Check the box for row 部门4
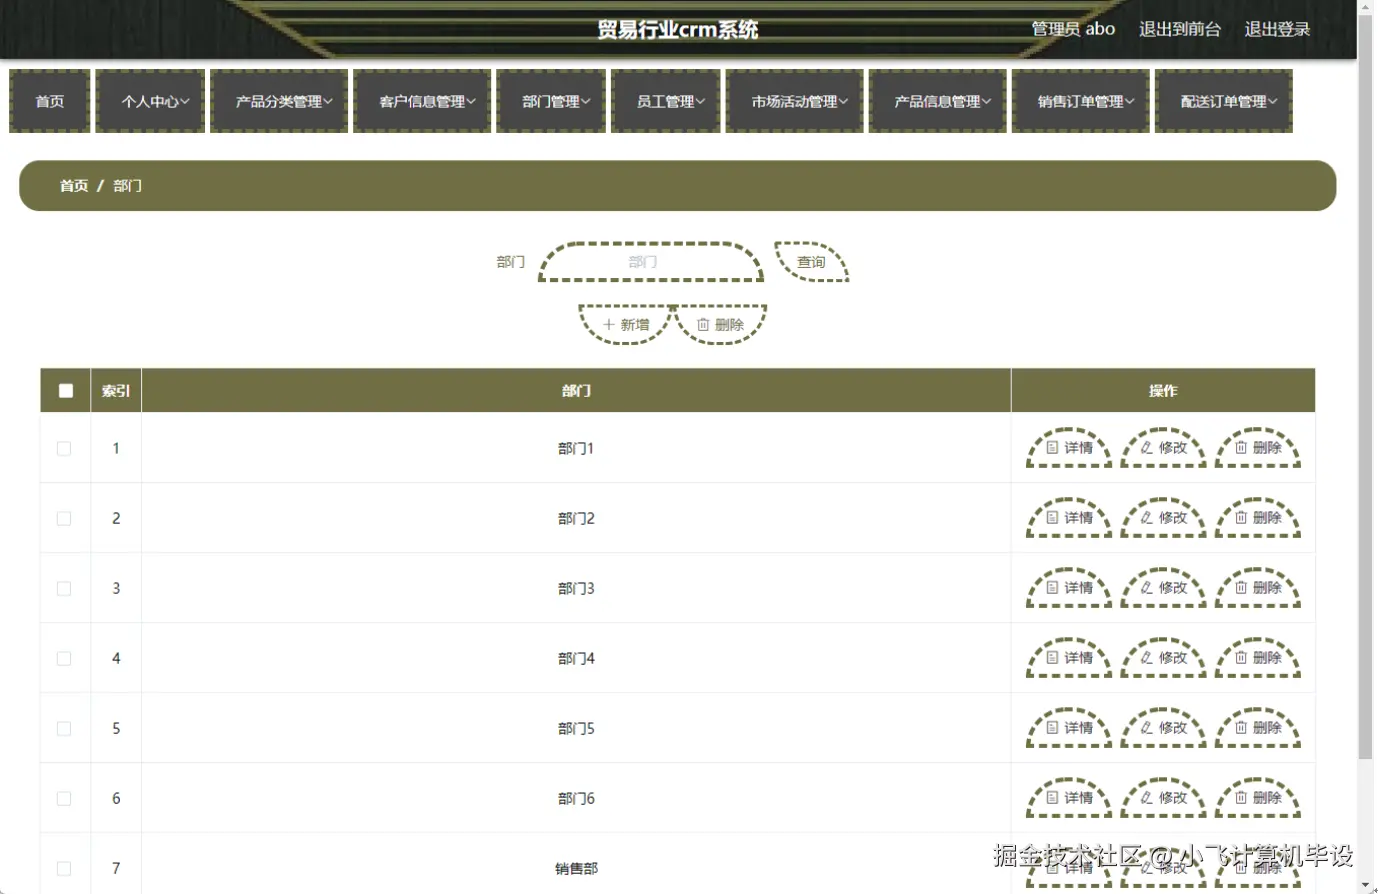The height and width of the screenshot is (894, 1378). pyautogui.click(x=64, y=659)
